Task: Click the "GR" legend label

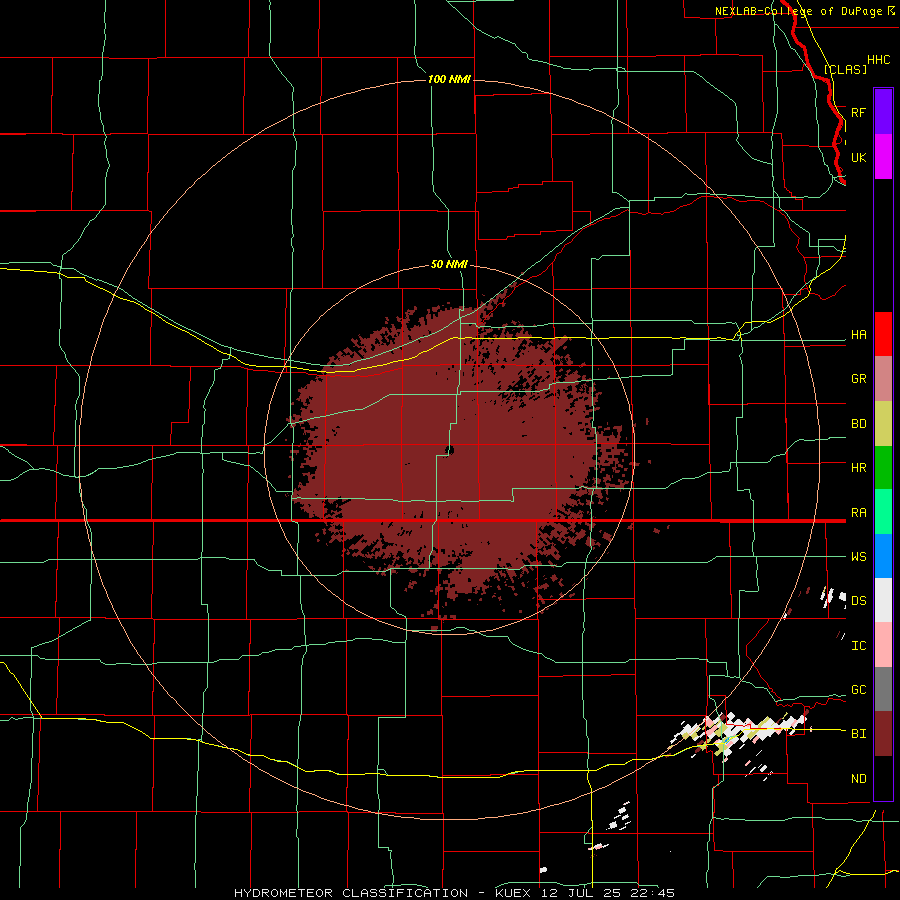Action: click(859, 379)
